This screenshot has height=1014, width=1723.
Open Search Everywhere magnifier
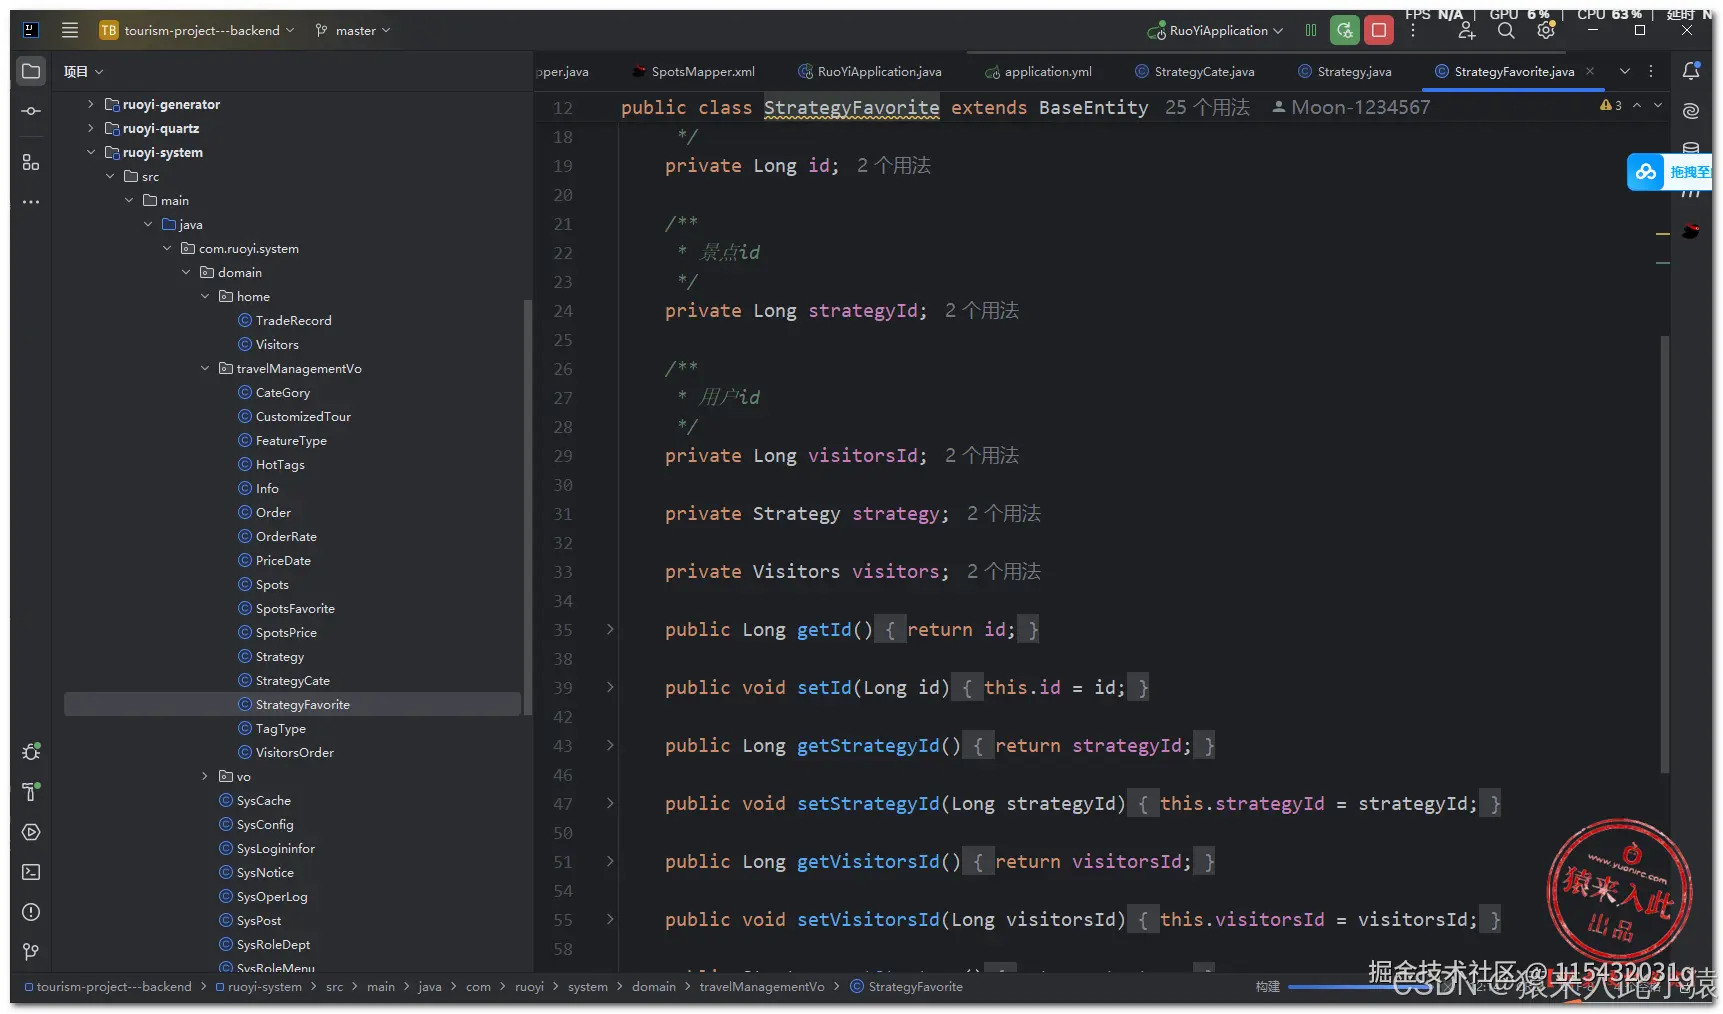point(1506,31)
